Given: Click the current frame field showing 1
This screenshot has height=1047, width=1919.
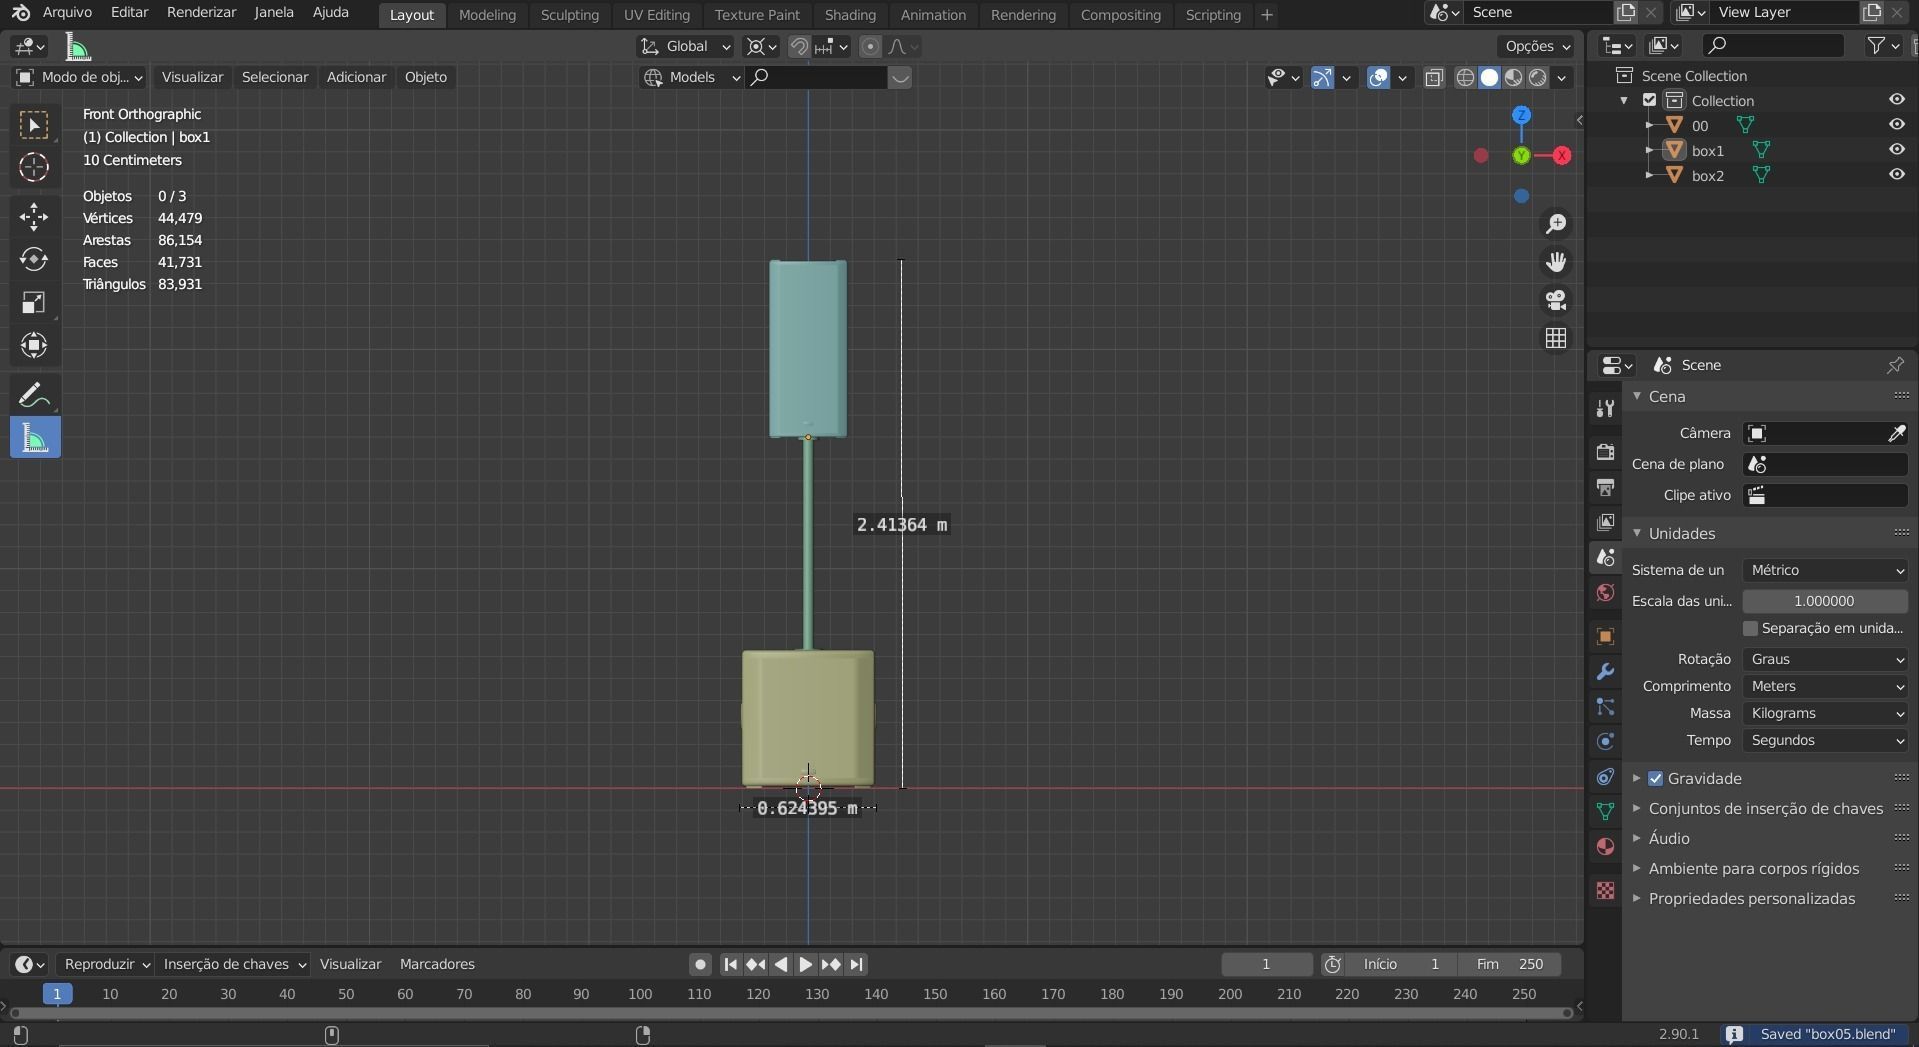Looking at the screenshot, I should click(x=1266, y=964).
